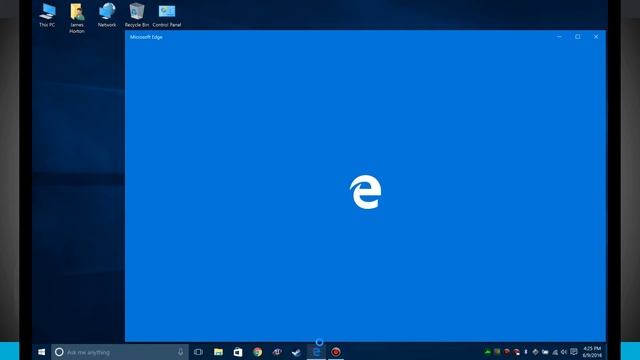Open the taskbar clock showing 4:25 PM

pos(592,352)
